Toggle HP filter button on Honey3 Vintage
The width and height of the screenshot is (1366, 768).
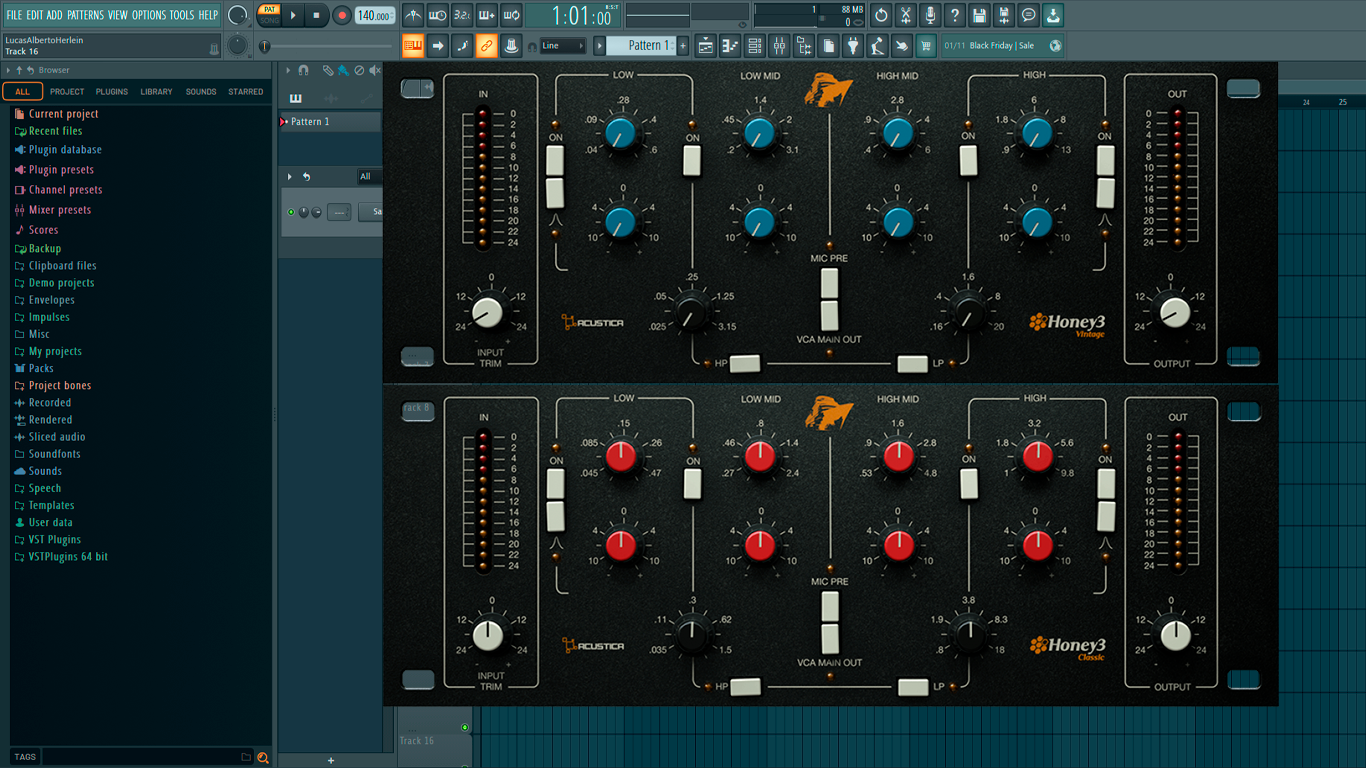pos(745,364)
